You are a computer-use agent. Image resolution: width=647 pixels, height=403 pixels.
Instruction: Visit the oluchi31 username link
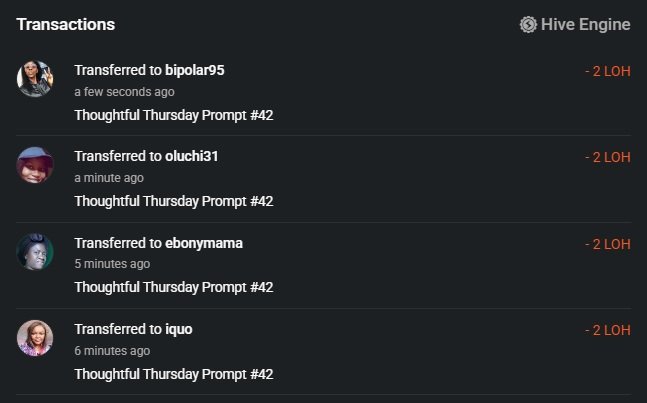pyautogui.click(x=191, y=156)
